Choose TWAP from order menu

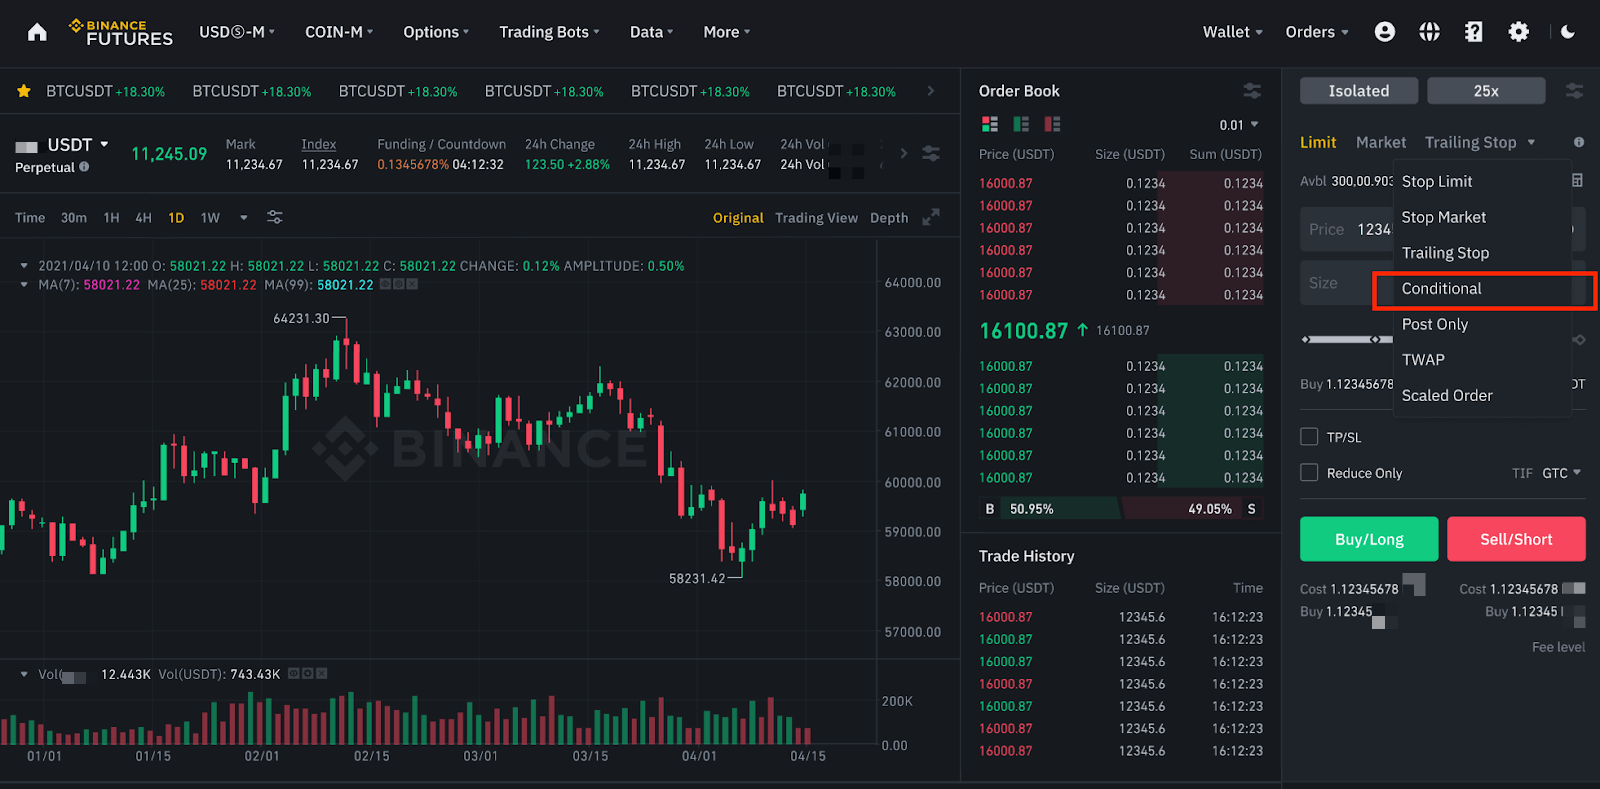tap(1482, 360)
